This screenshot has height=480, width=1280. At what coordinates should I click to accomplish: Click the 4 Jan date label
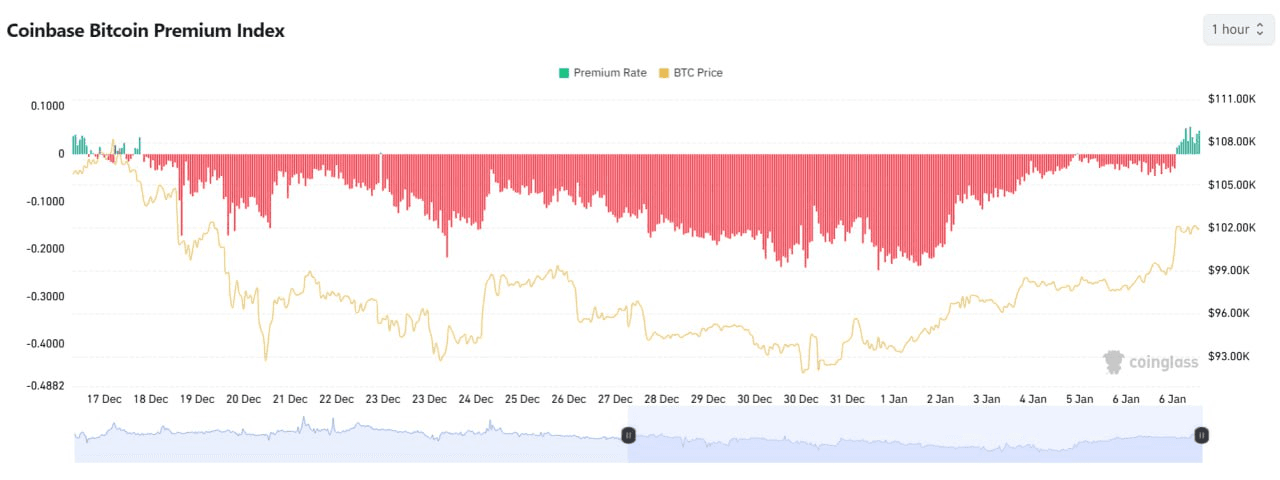click(1033, 399)
